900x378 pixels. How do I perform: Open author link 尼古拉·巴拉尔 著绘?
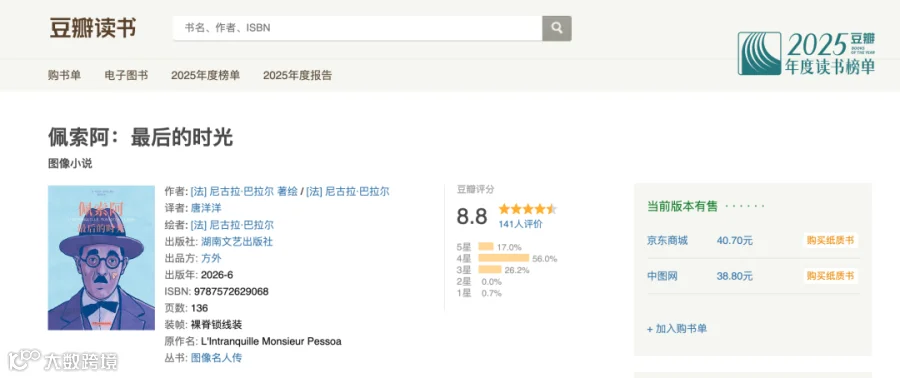(x=244, y=192)
